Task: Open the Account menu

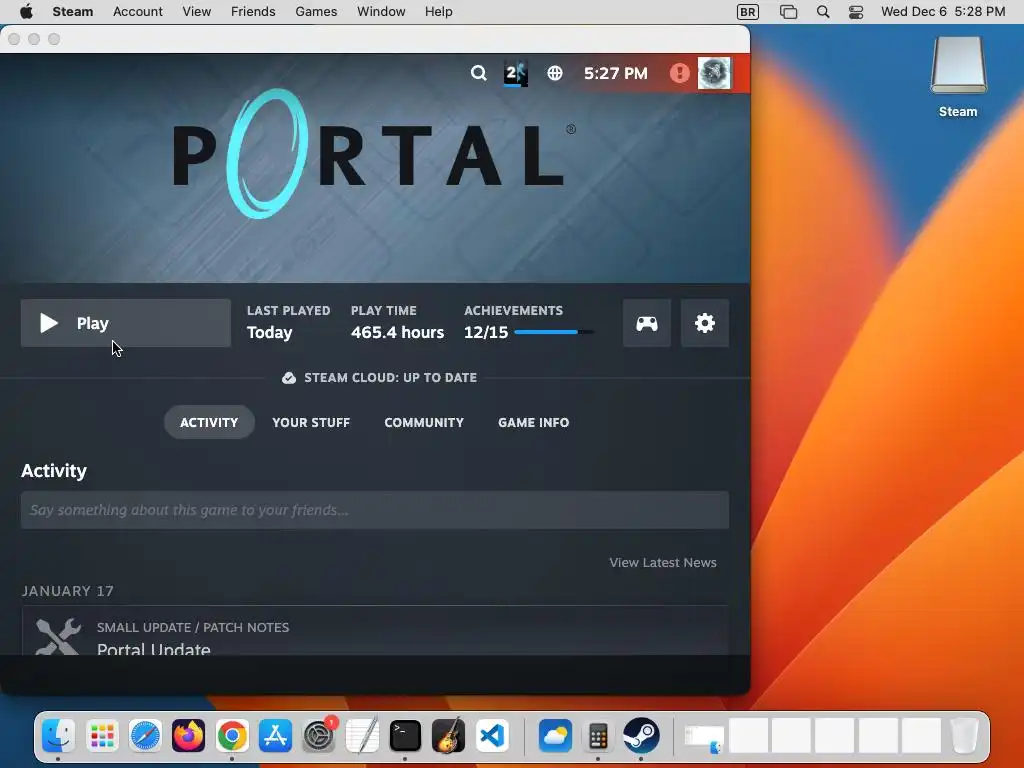Action: tap(138, 12)
